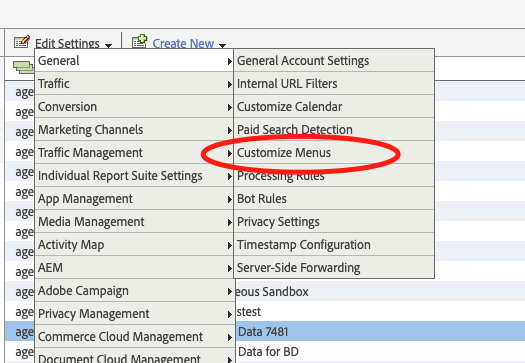Screen dimensions: 525x363
Task: Open the Marketing Channels submenu
Action: pyautogui.click(x=134, y=130)
